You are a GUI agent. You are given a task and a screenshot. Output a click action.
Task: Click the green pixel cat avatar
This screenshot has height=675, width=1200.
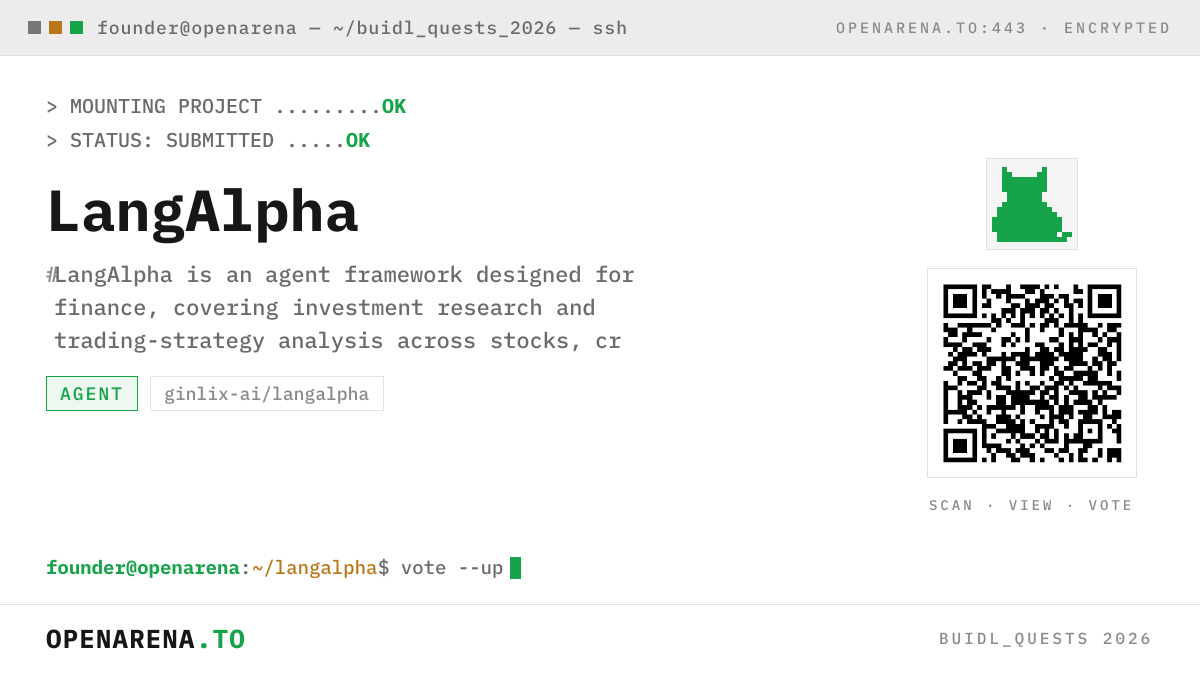(1032, 204)
